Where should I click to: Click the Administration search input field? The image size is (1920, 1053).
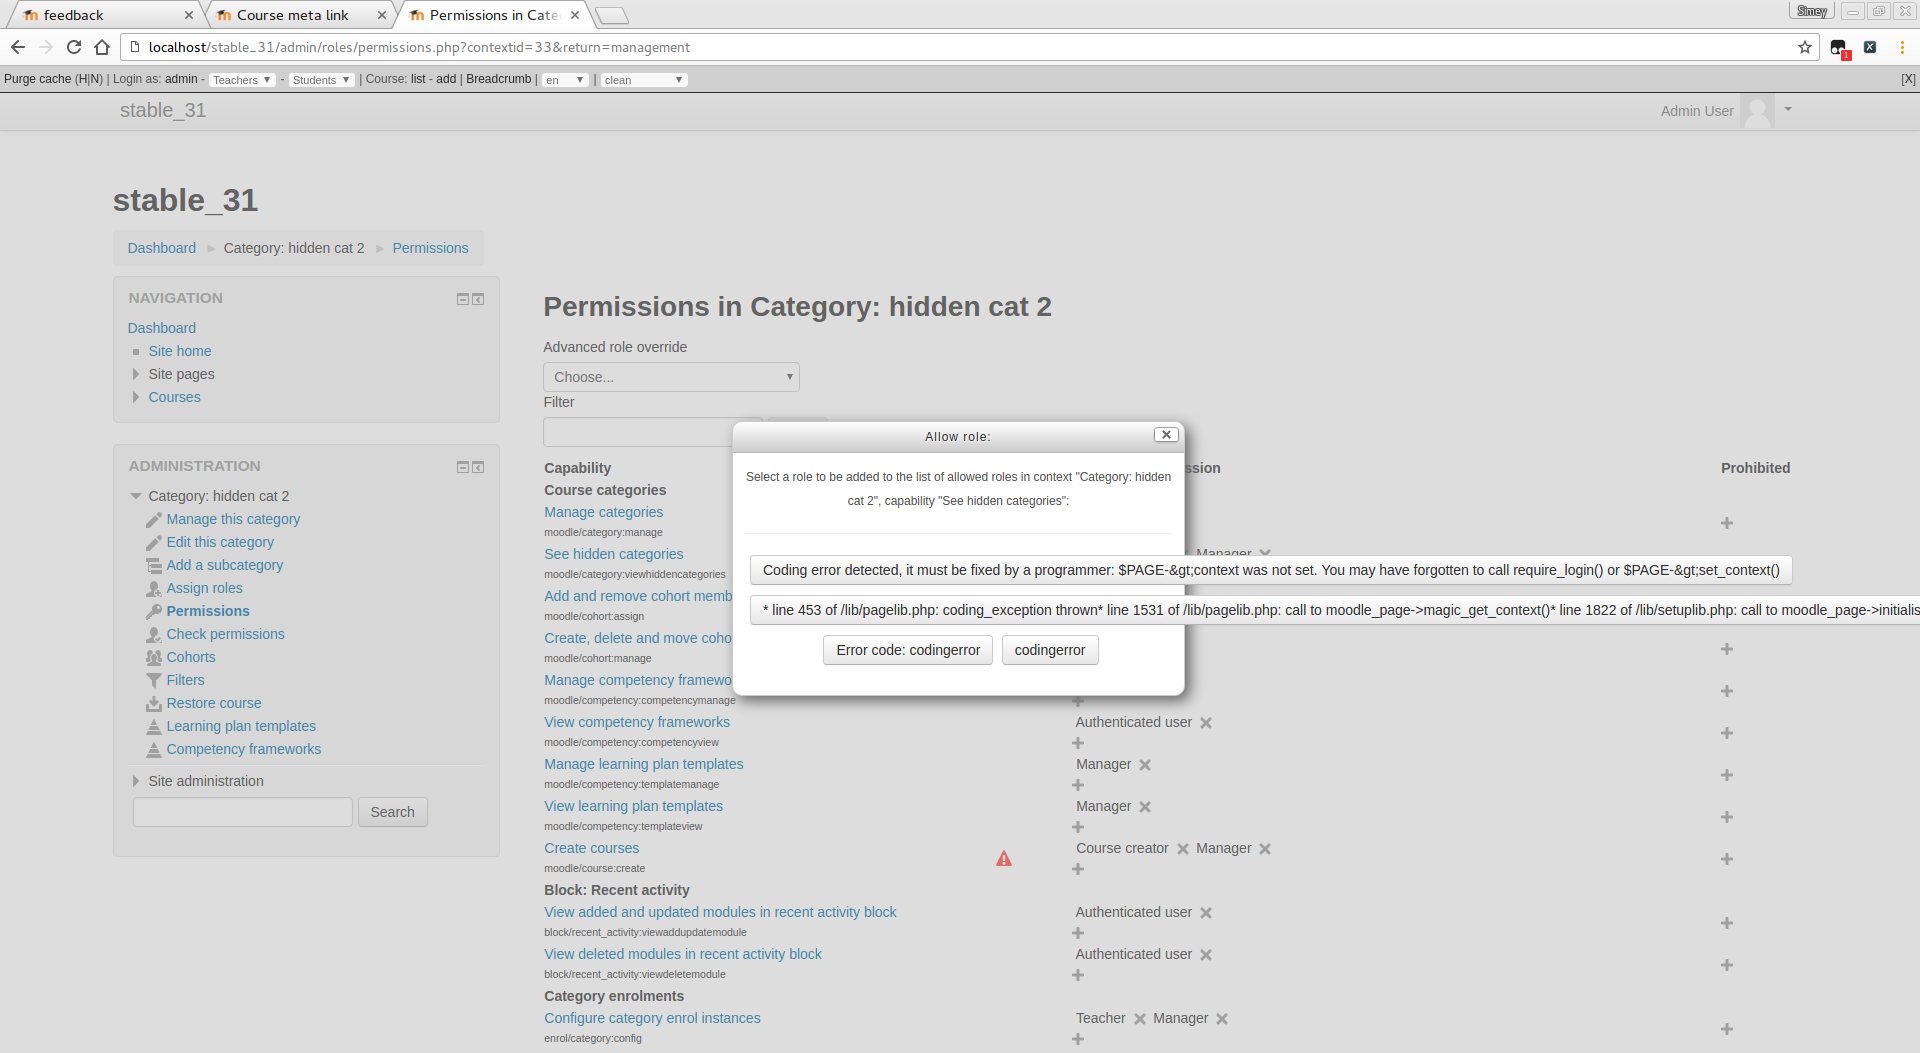coord(243,812)
